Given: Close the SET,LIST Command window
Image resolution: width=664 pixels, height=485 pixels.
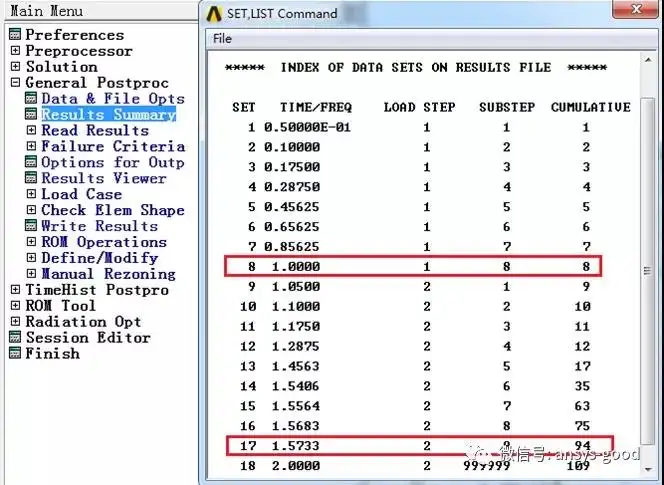Looking at the screenshot, I should point(635,8).
